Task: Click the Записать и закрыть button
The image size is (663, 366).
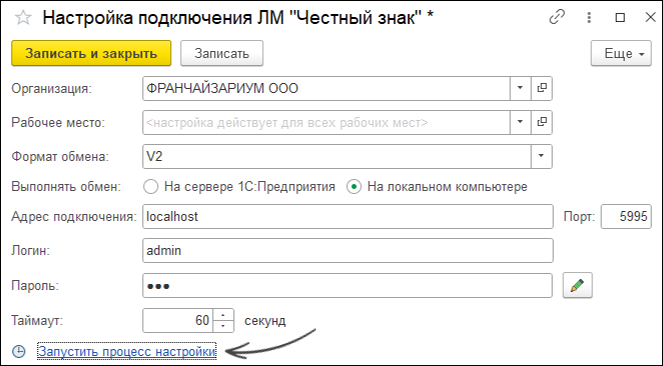Action: pos(91,53)
